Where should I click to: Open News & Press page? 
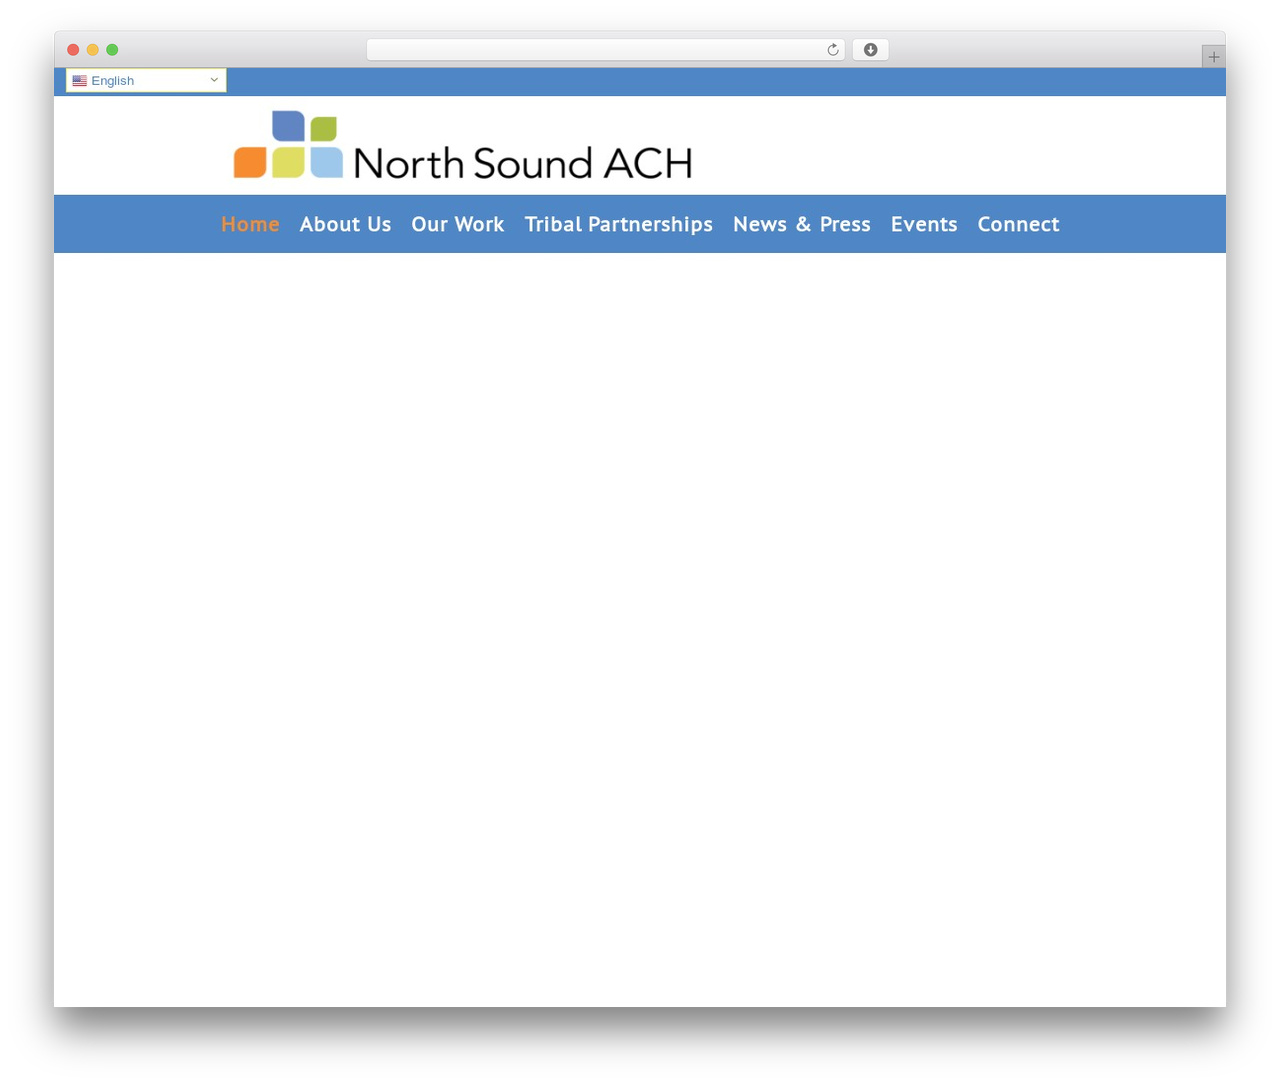tap(802, 224)
